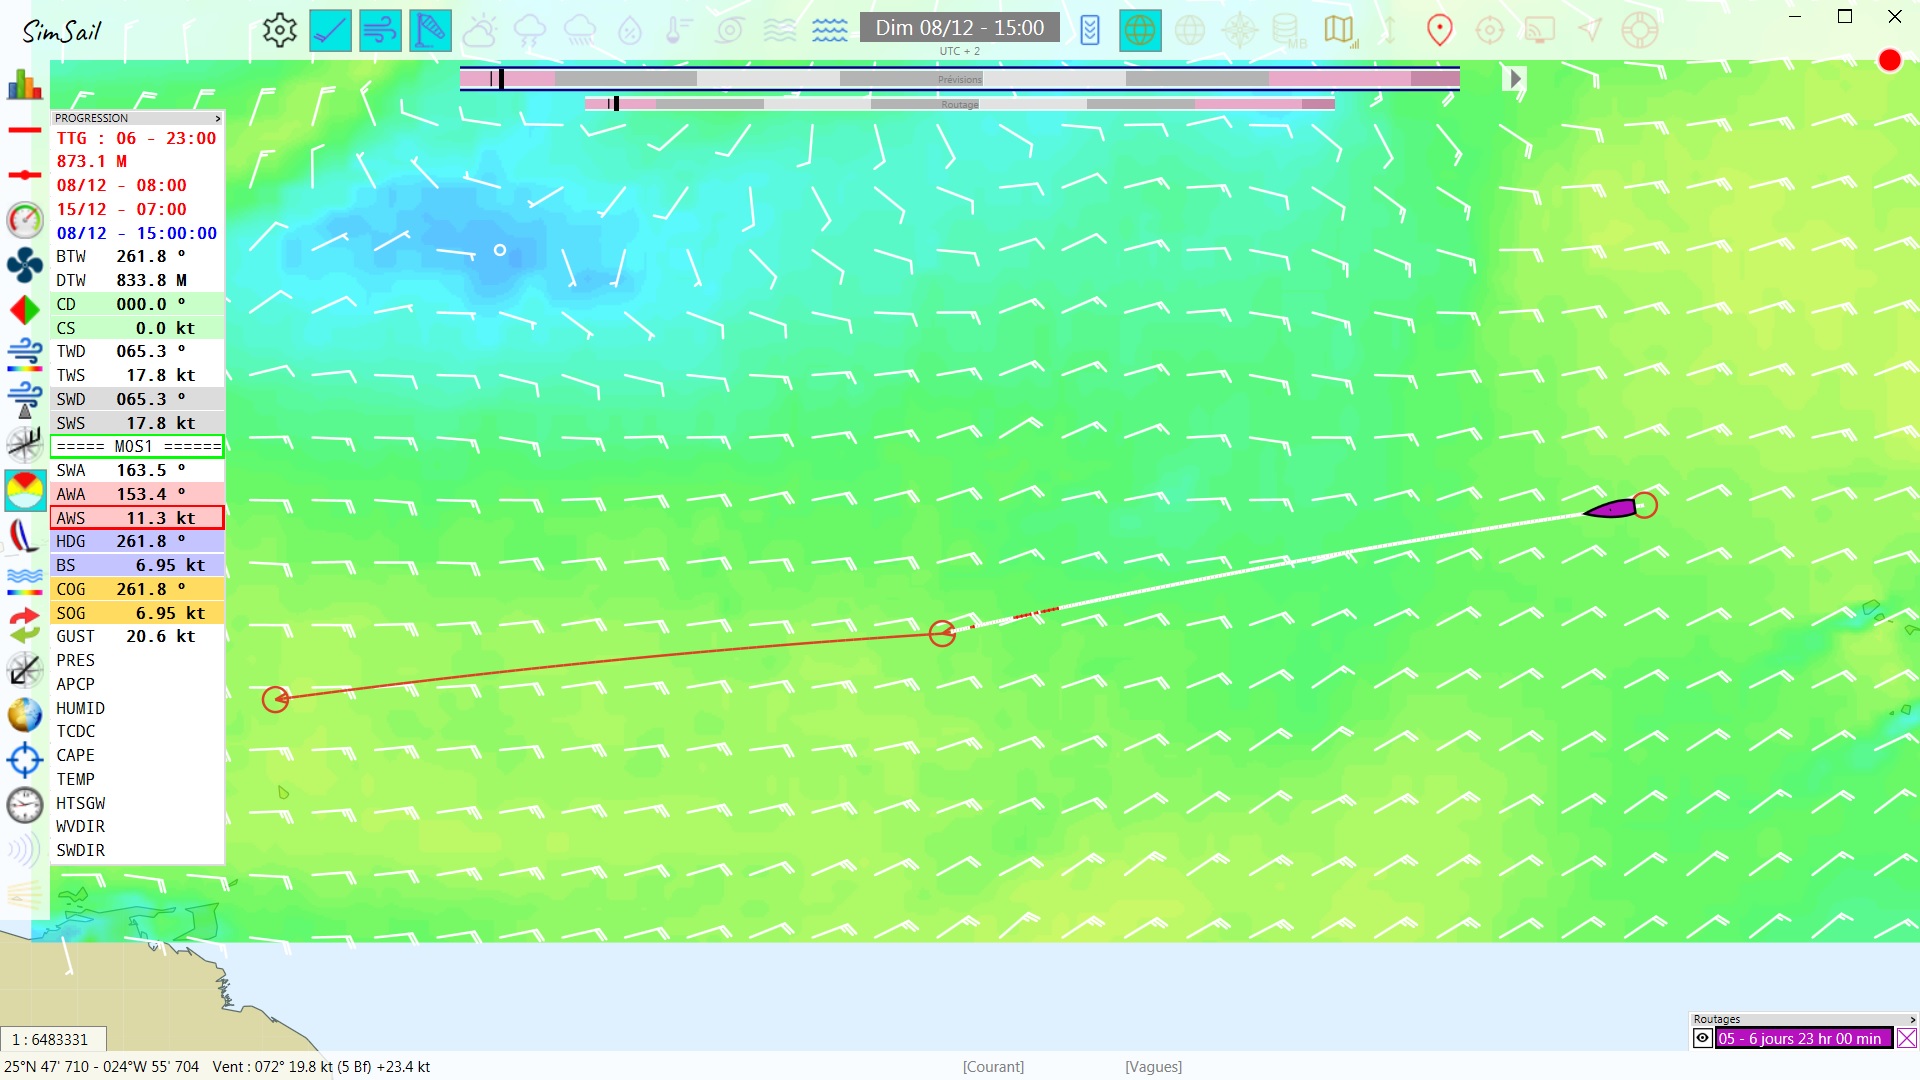Screen dimensions: 1920x1080
Task: Select the AWS 11.3 kt row
Action: tap(137, 518)
